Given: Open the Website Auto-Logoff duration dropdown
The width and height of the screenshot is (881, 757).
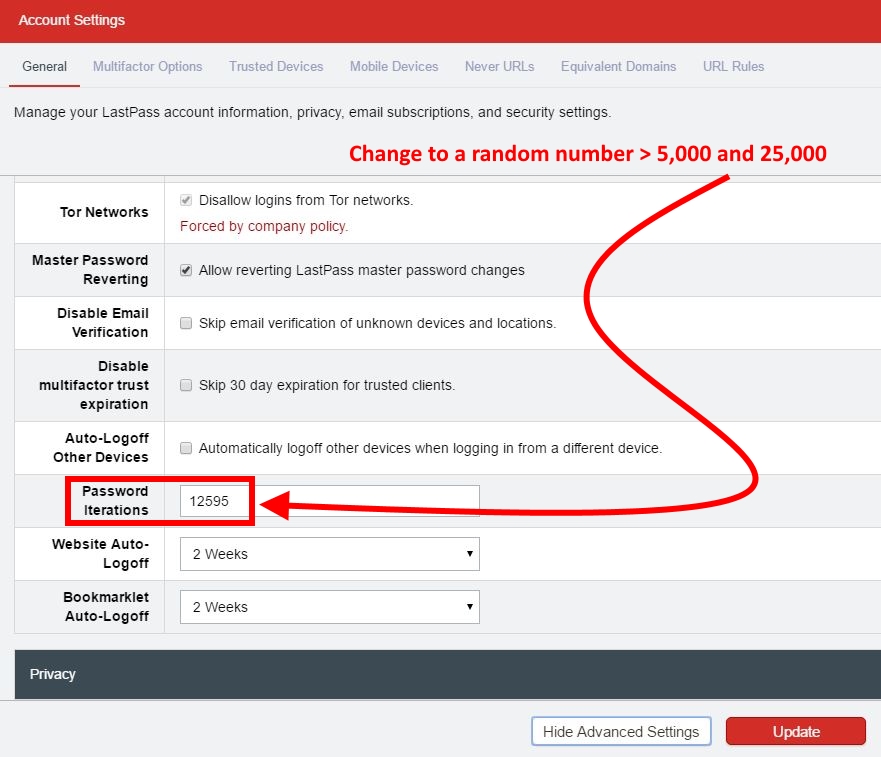Looking at the screenshot, I should point(329,553).
